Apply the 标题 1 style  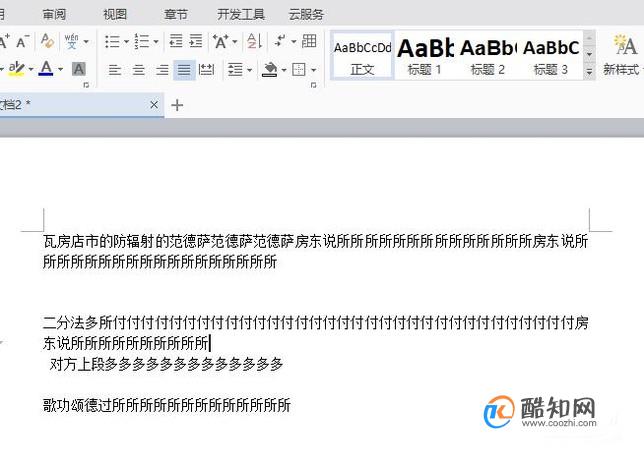click(425, 56)
